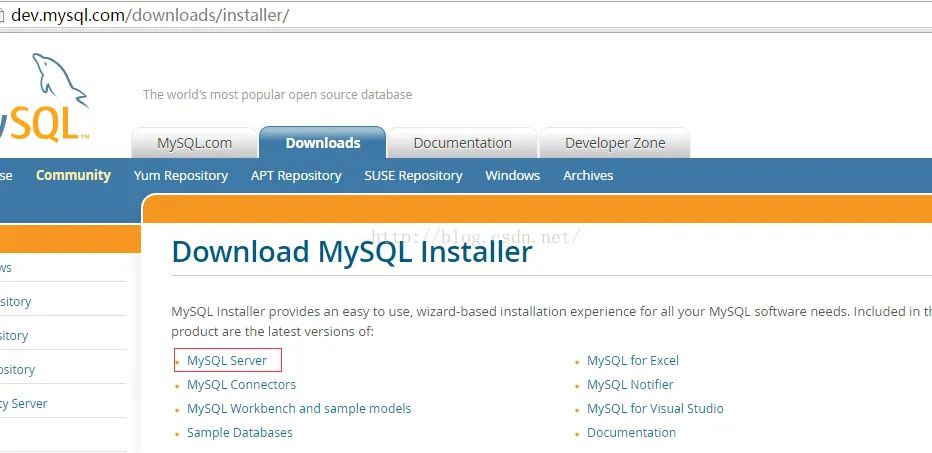Click the MySQL Server link
The height and width of the screenshot is (453, 932).
pos(227,360)
